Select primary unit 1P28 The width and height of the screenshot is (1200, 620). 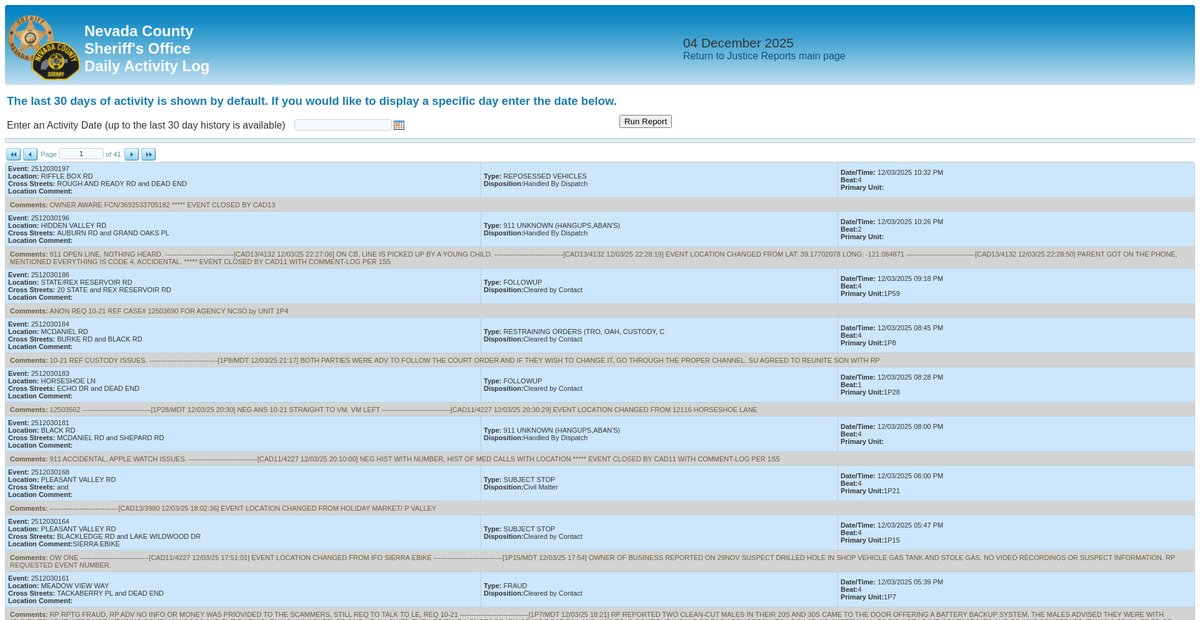[x=892, y=392]
